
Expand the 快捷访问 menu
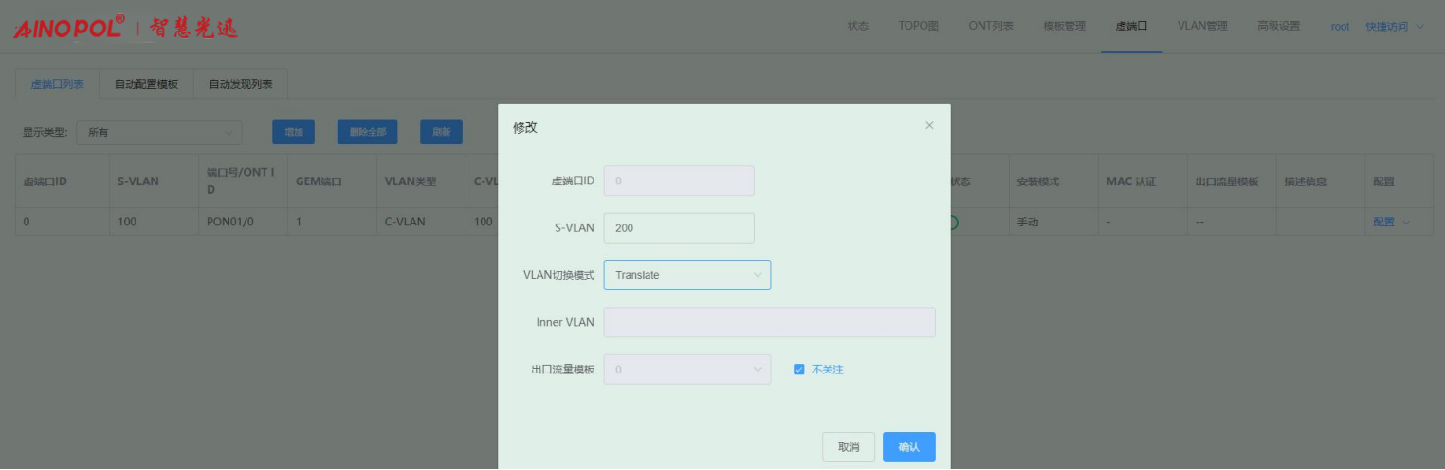[x=1393, y=27]
